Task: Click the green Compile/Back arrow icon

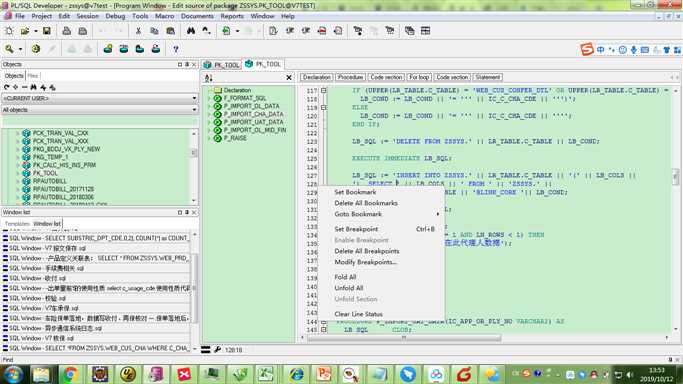Action: 227,31
